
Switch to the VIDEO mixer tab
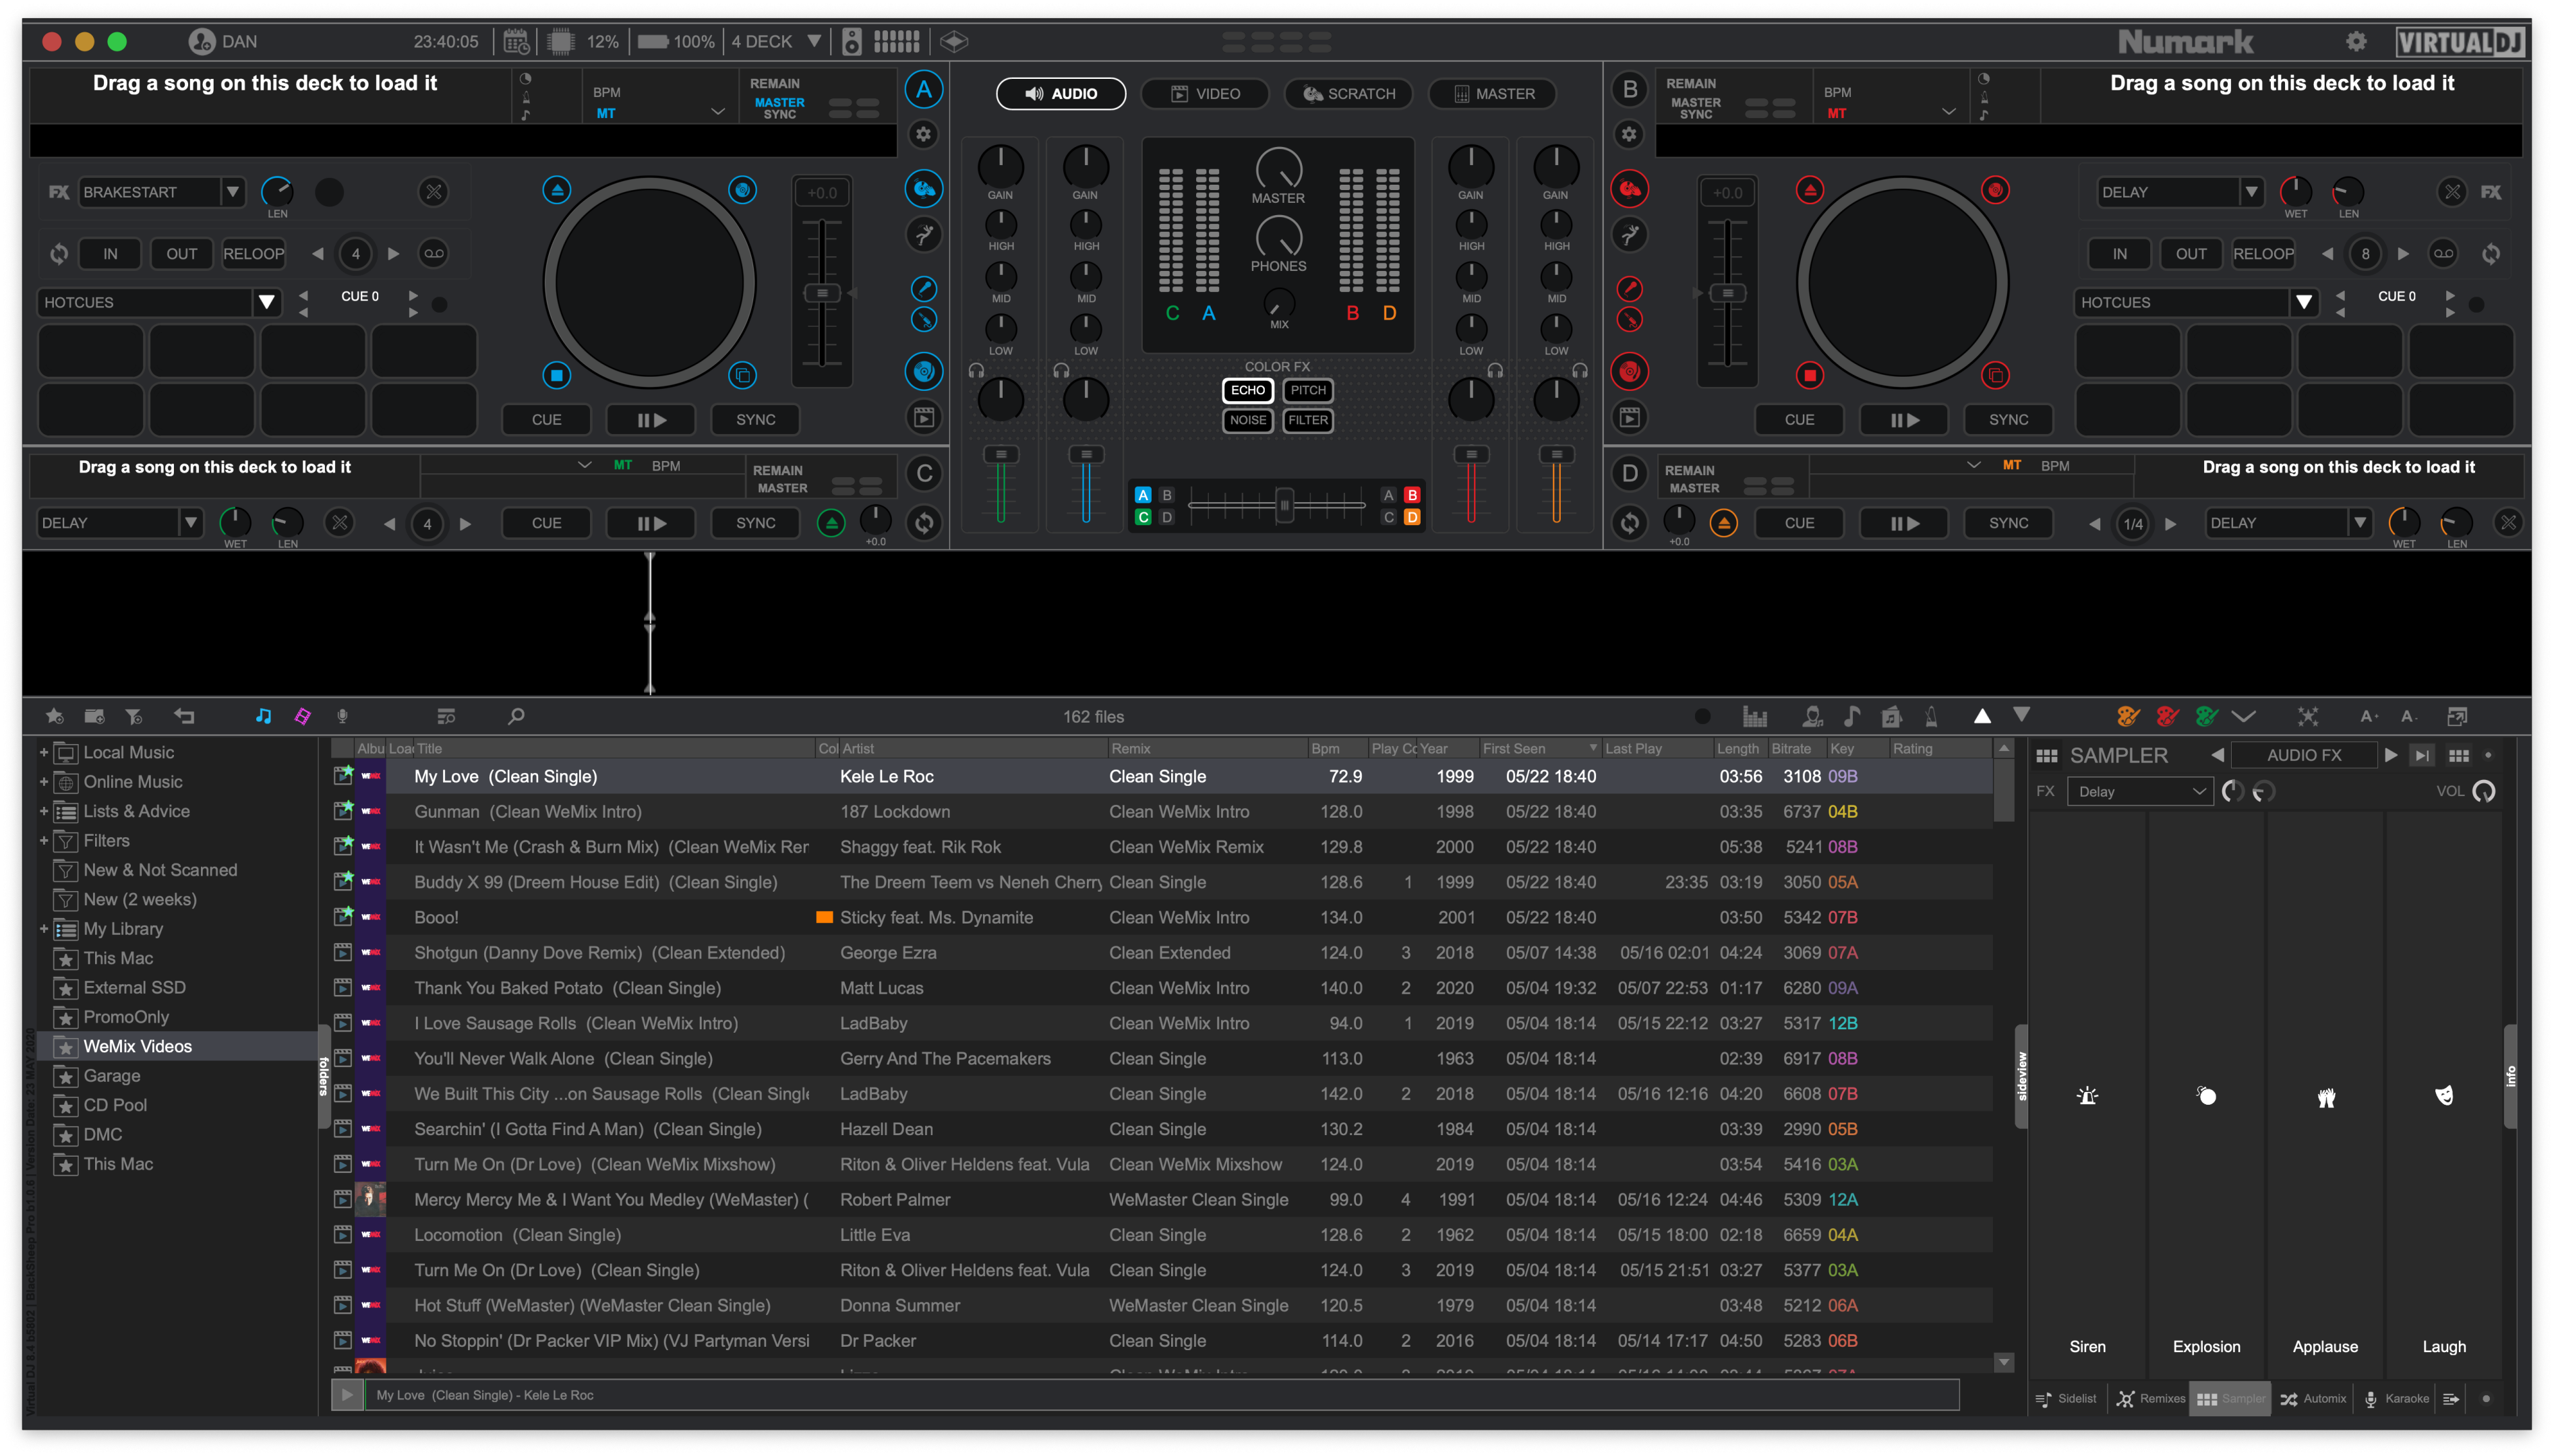pos(1204,94)
